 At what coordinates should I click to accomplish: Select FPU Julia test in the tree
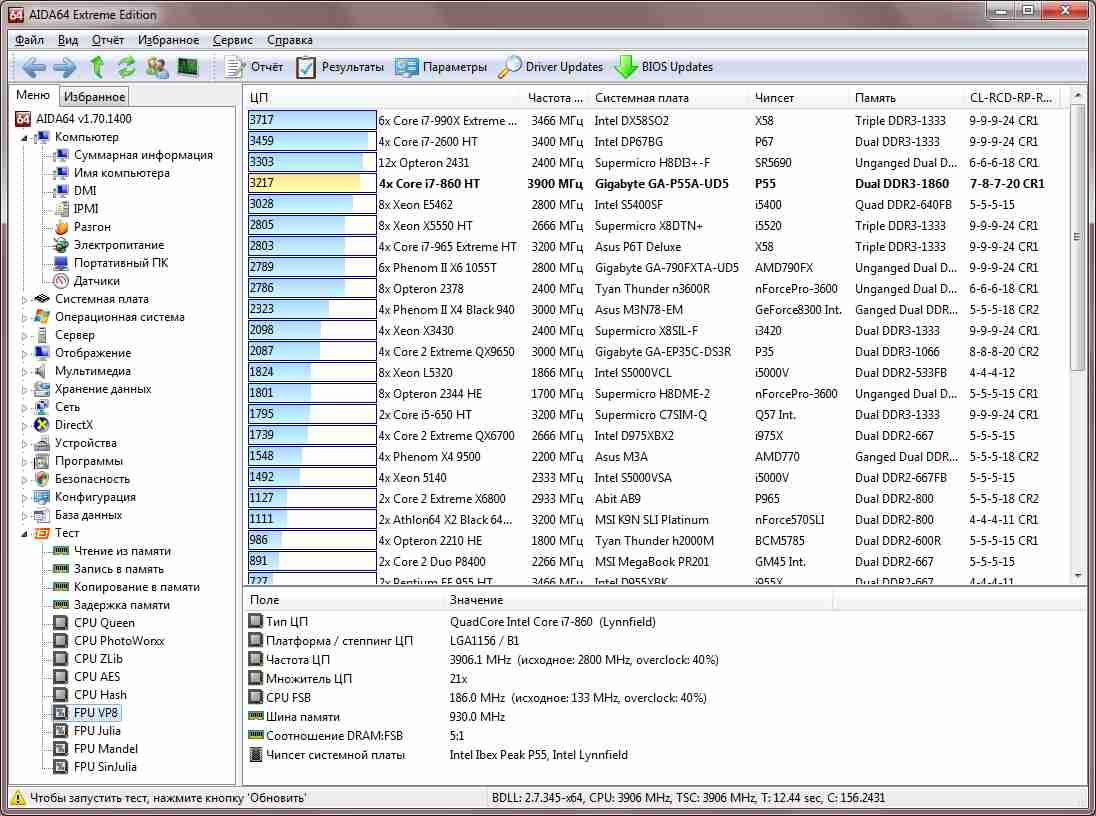pos(97,731)
